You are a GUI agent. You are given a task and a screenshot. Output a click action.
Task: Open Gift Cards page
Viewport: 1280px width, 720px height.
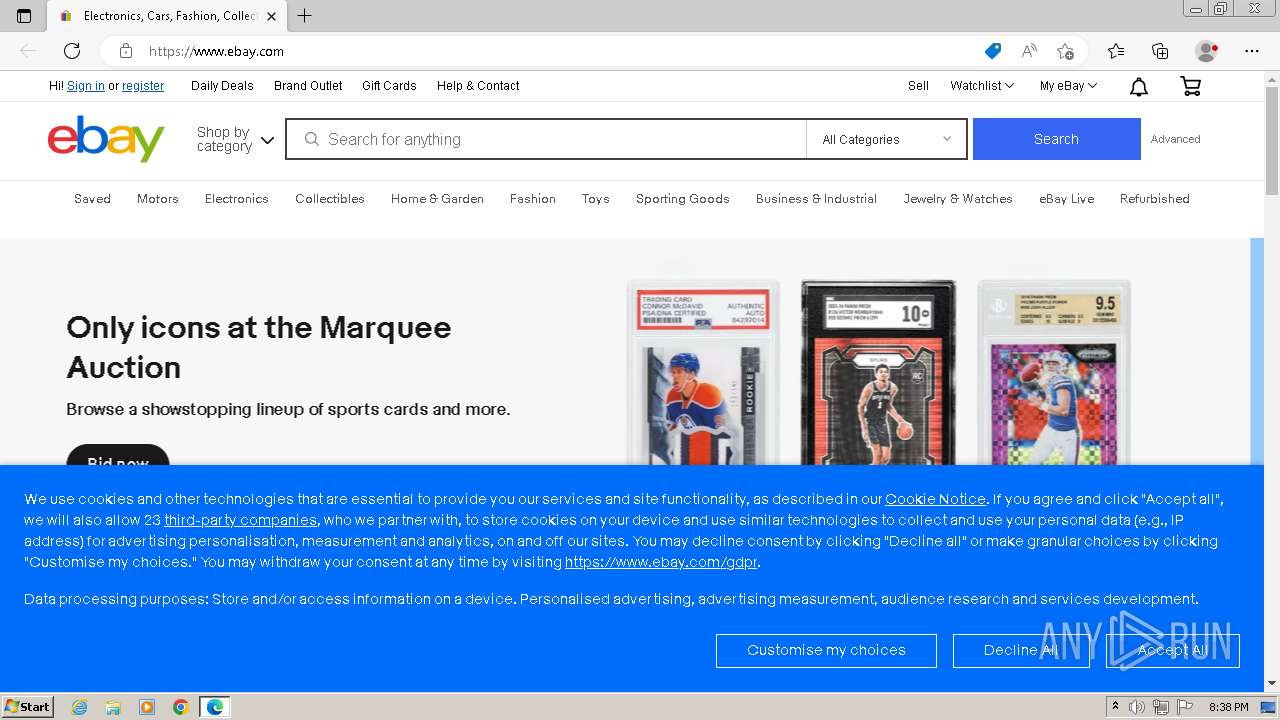tap(389, 86)
